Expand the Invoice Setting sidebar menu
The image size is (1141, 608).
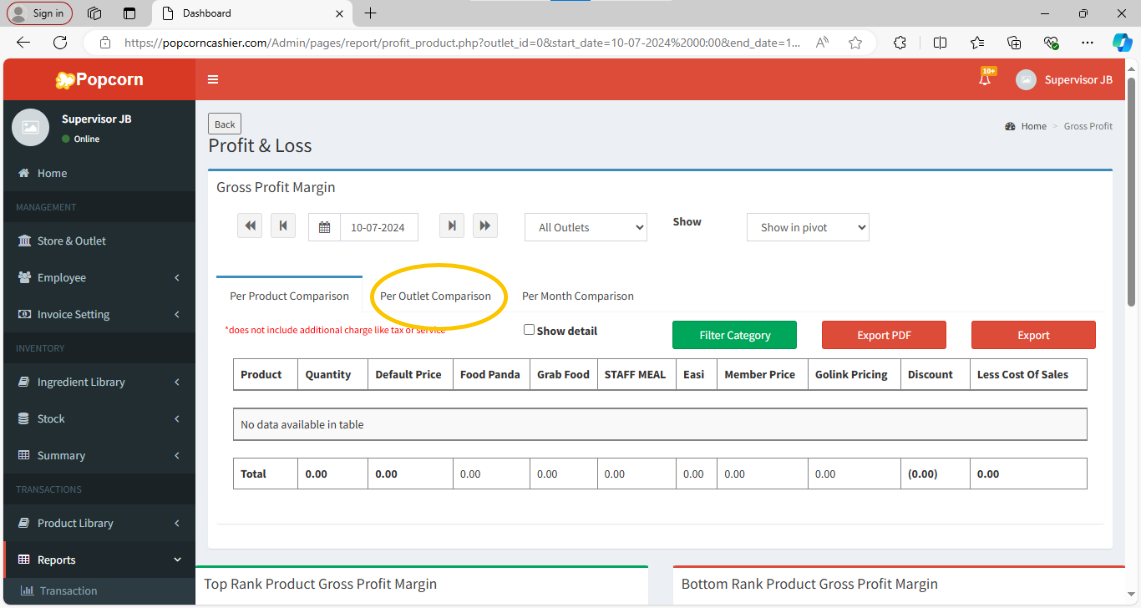coord(99,314)
